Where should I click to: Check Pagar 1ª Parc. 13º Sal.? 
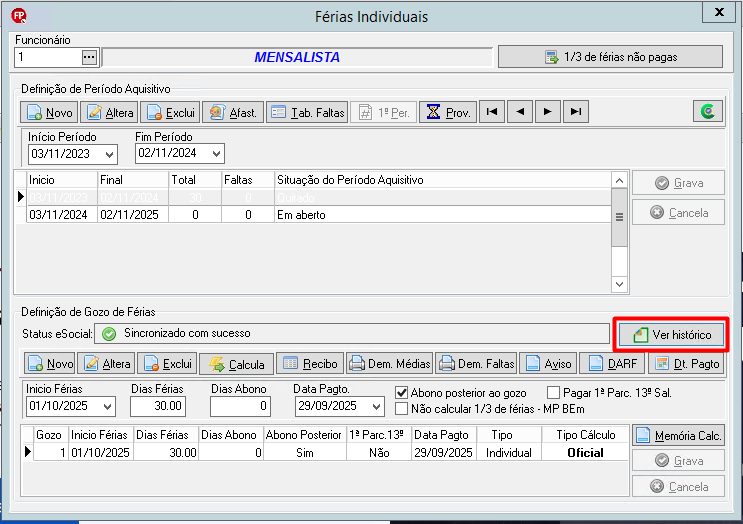point(553,393)
